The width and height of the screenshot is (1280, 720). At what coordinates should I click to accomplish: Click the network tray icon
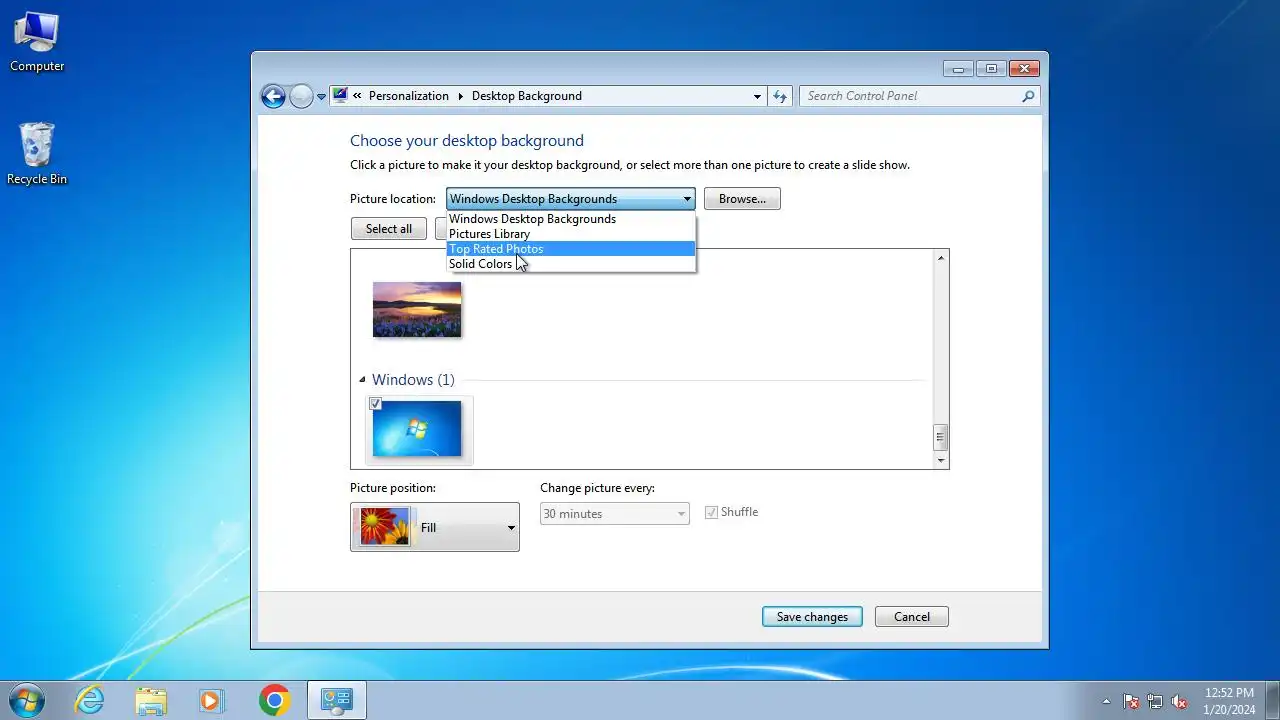point(1155,701)
